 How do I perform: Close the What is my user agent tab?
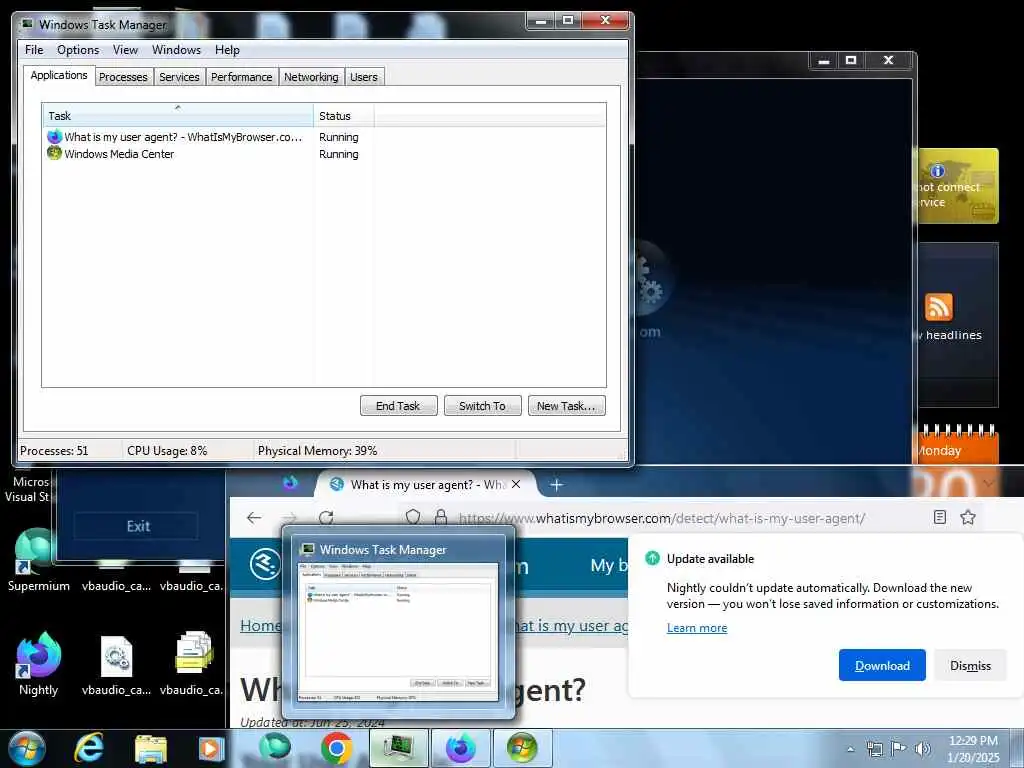(516, 485)
